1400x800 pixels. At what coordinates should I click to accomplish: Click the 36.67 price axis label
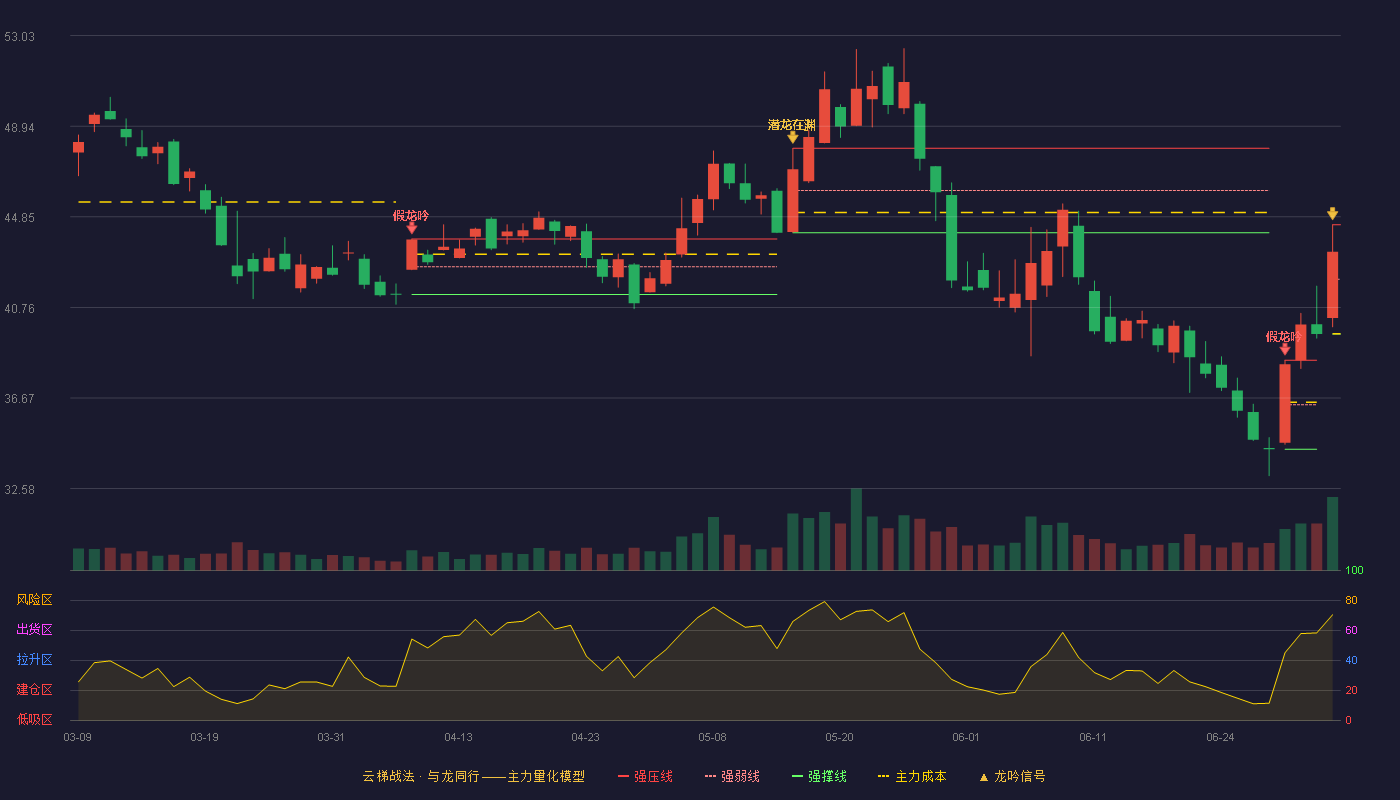(19, 399)
